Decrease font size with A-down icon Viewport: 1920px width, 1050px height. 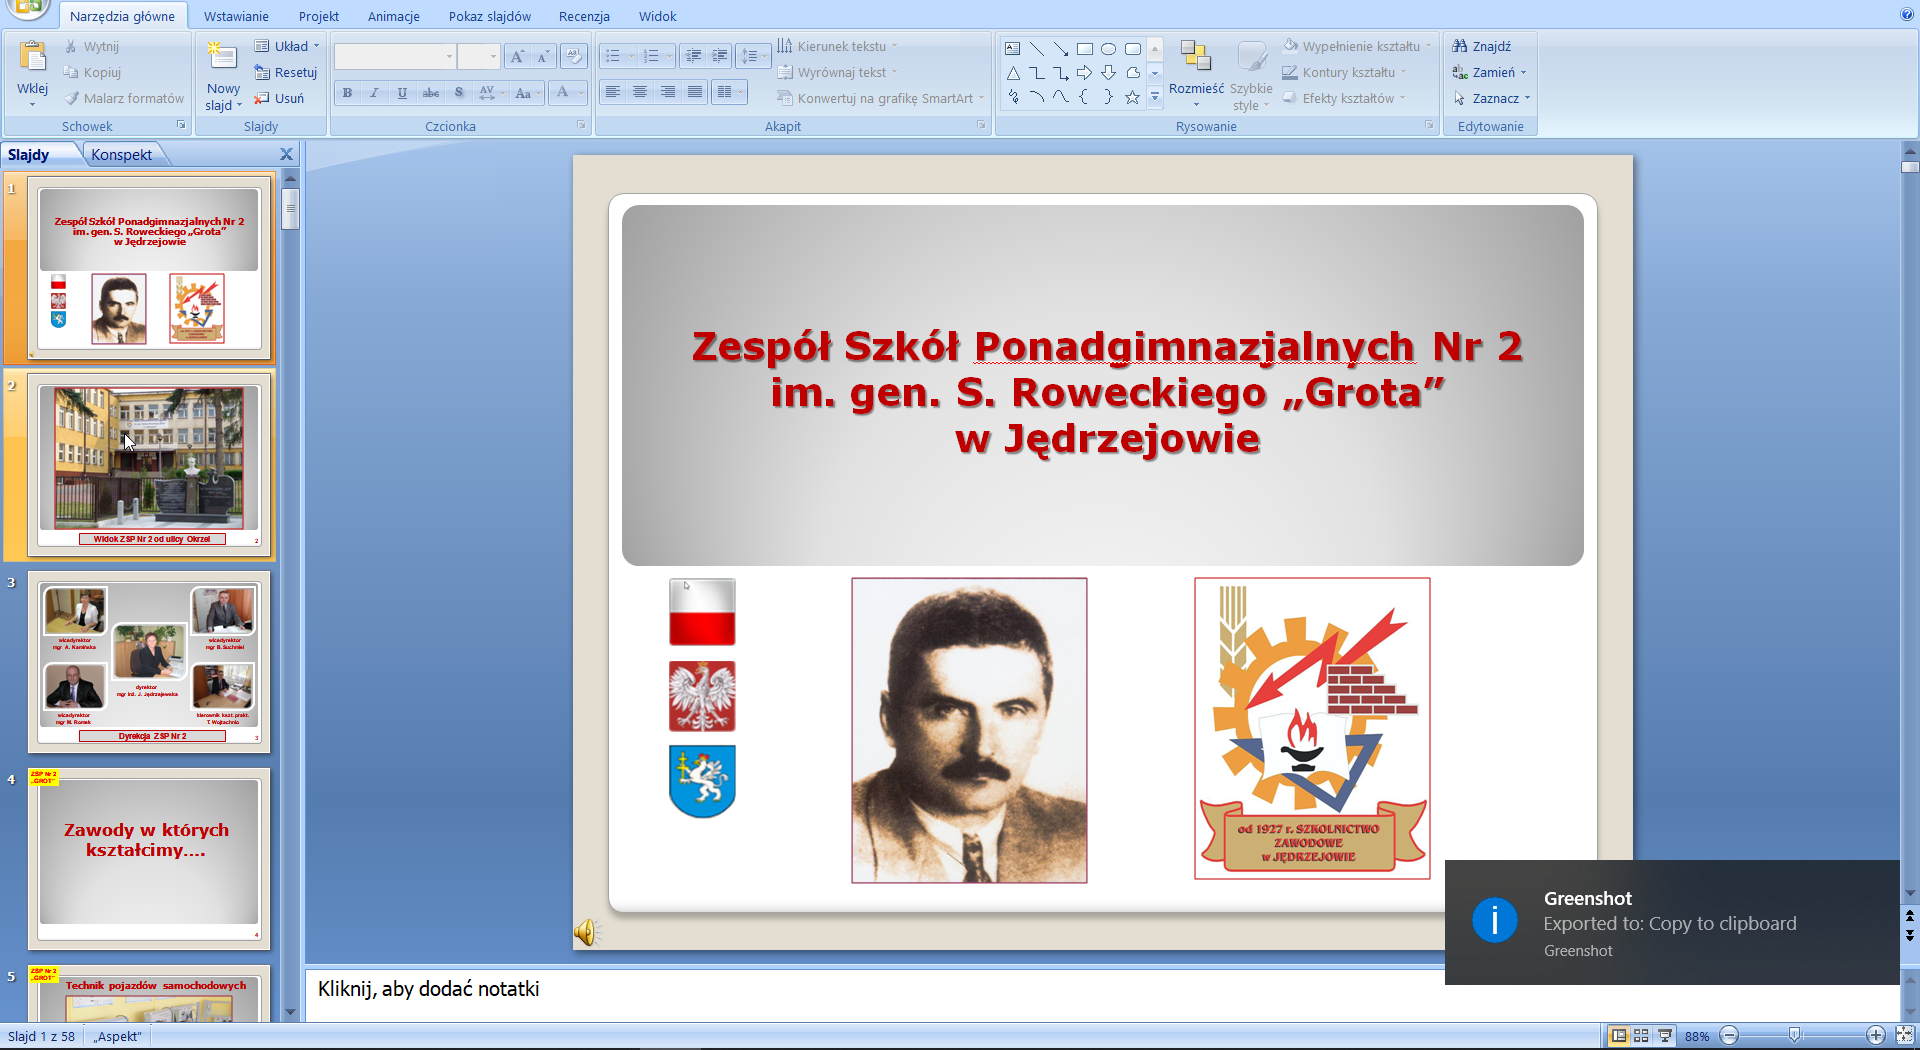point(543,56)
